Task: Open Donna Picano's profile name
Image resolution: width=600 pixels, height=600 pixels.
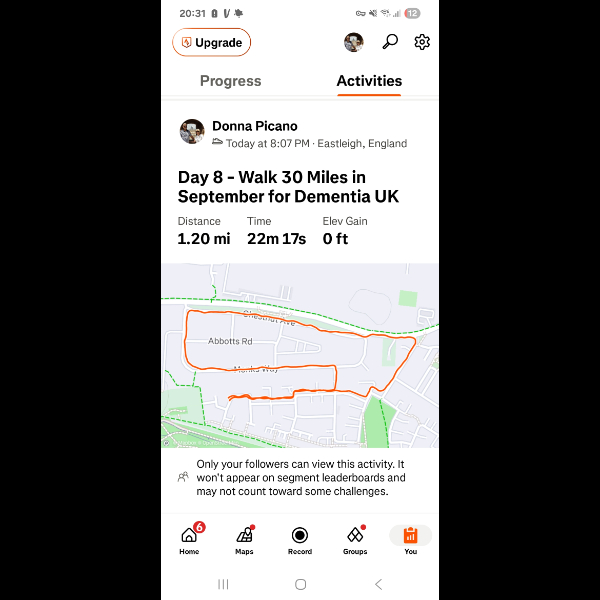Action: [255, 126]
